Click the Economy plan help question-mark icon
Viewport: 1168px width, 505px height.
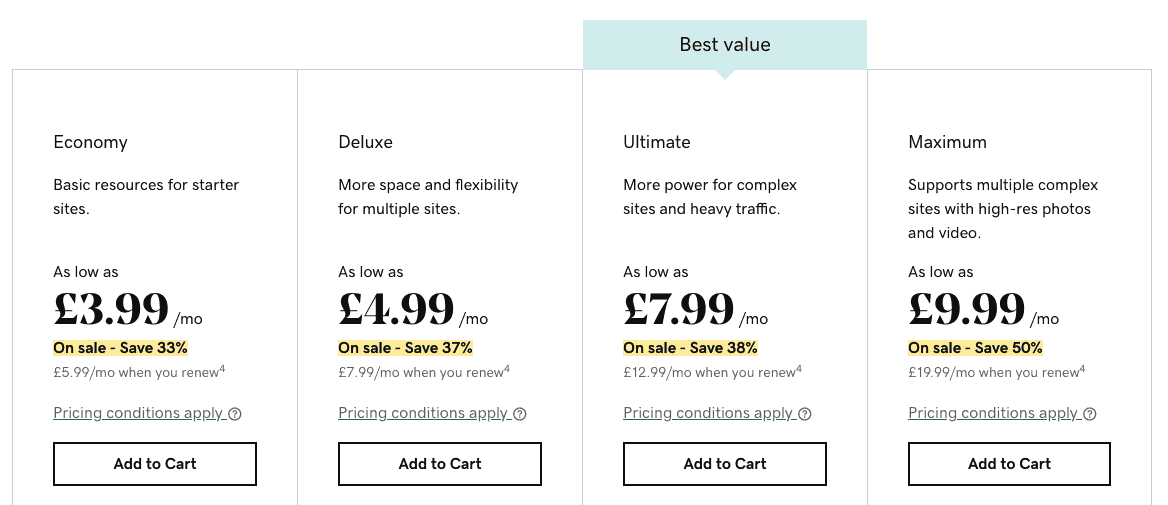tap(235, 414)
